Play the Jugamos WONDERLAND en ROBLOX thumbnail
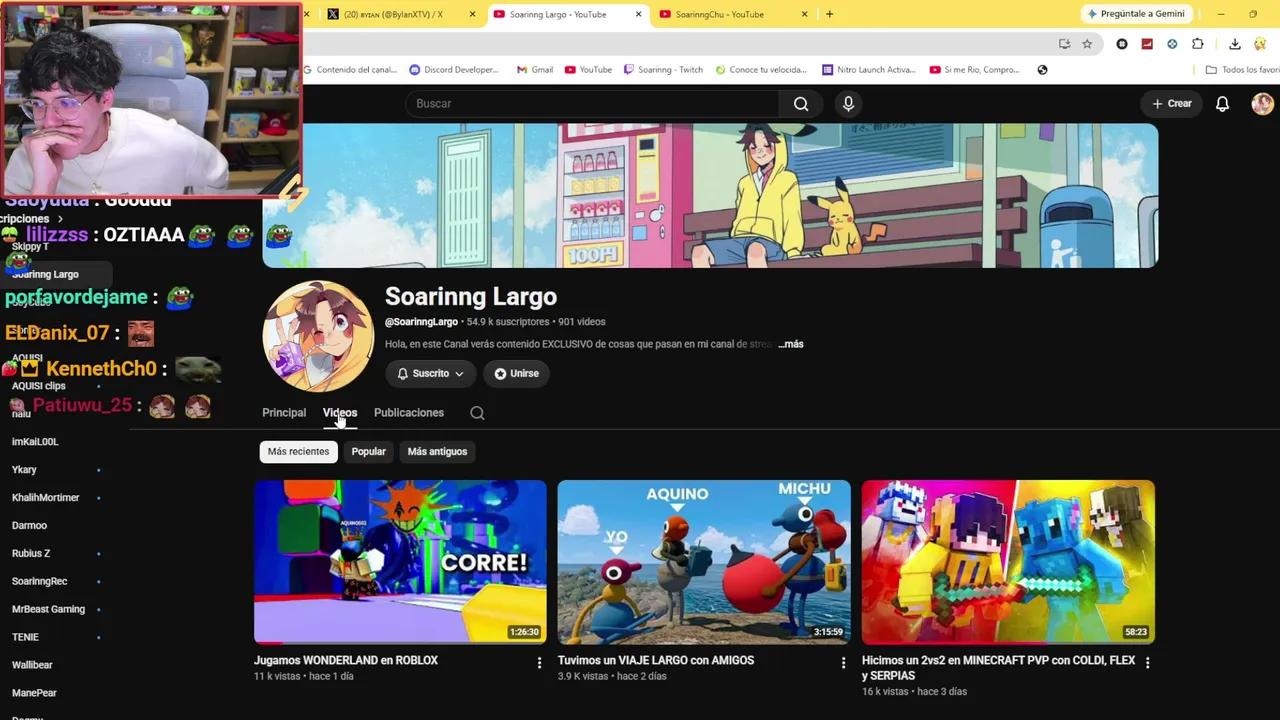This screenshot has width=1280, height=720. 400,562
